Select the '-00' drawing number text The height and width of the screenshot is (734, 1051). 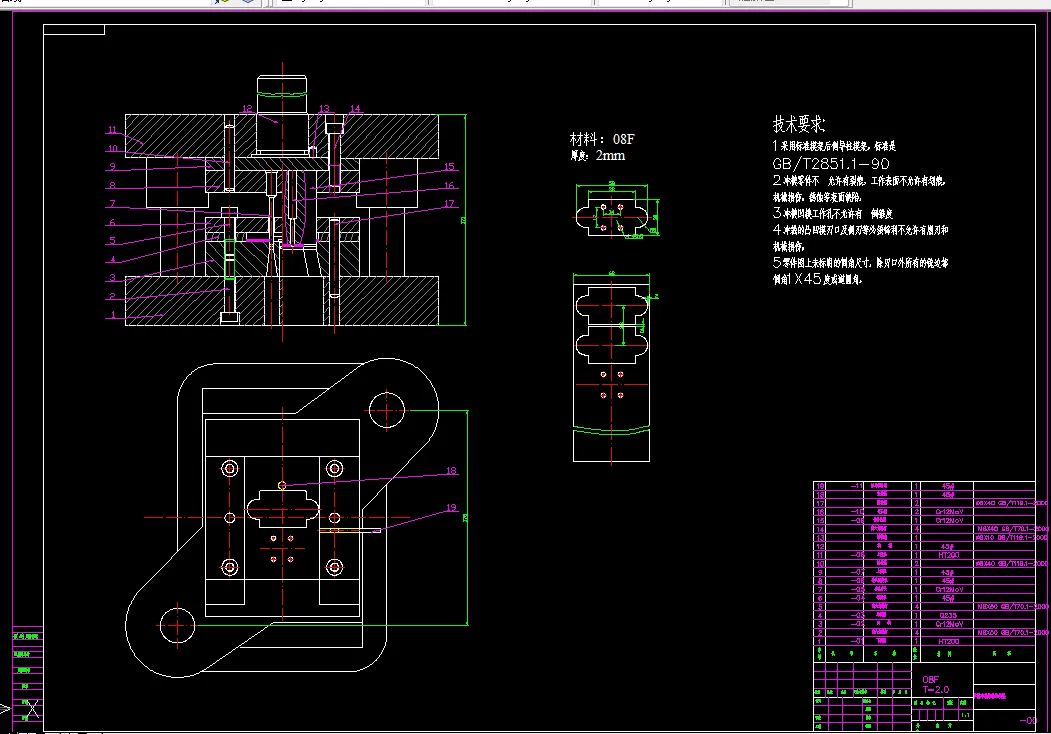click(x=1028, y=721)
